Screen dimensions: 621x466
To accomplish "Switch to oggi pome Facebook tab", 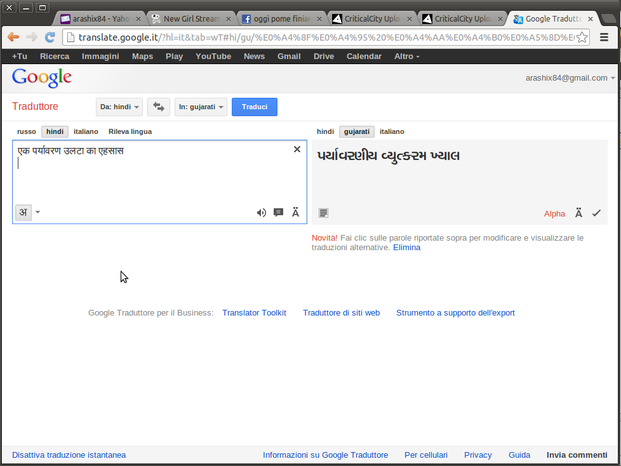I will (281, 19).
